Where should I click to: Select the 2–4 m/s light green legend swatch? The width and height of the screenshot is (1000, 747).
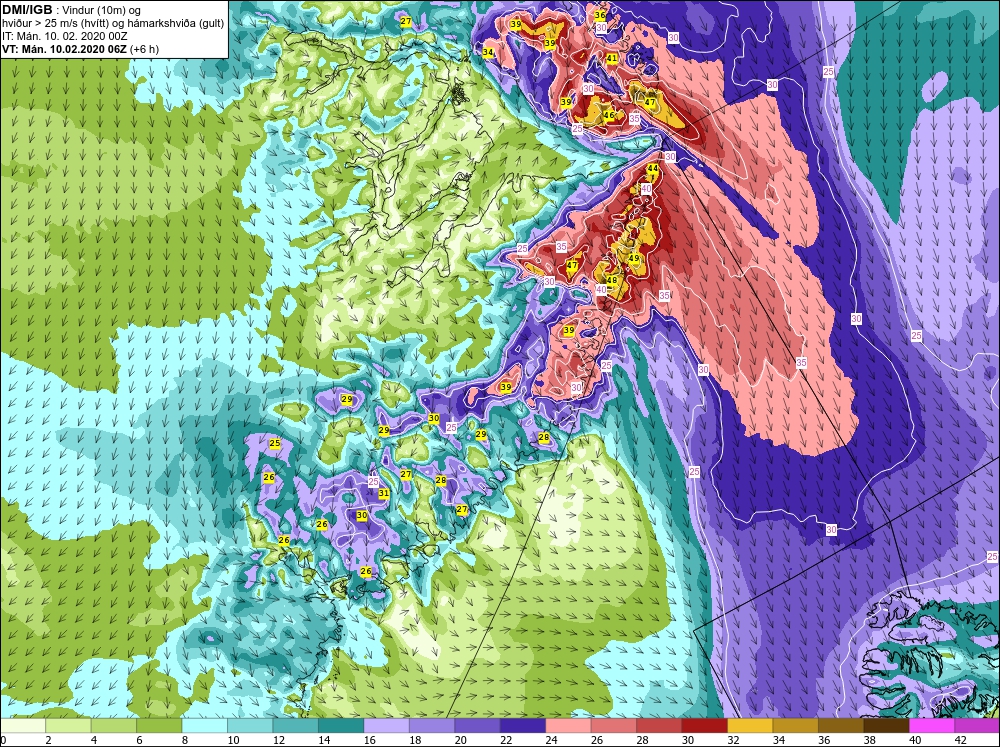[68, 726]
